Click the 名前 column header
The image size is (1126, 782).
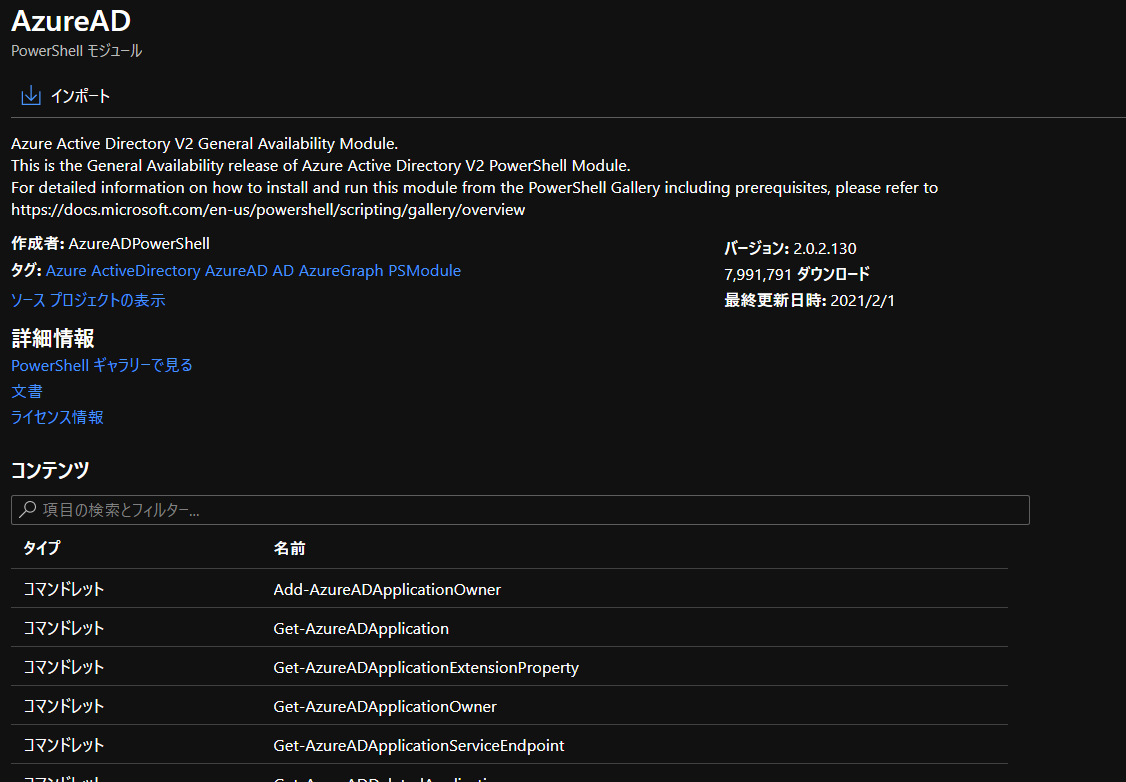289,549
